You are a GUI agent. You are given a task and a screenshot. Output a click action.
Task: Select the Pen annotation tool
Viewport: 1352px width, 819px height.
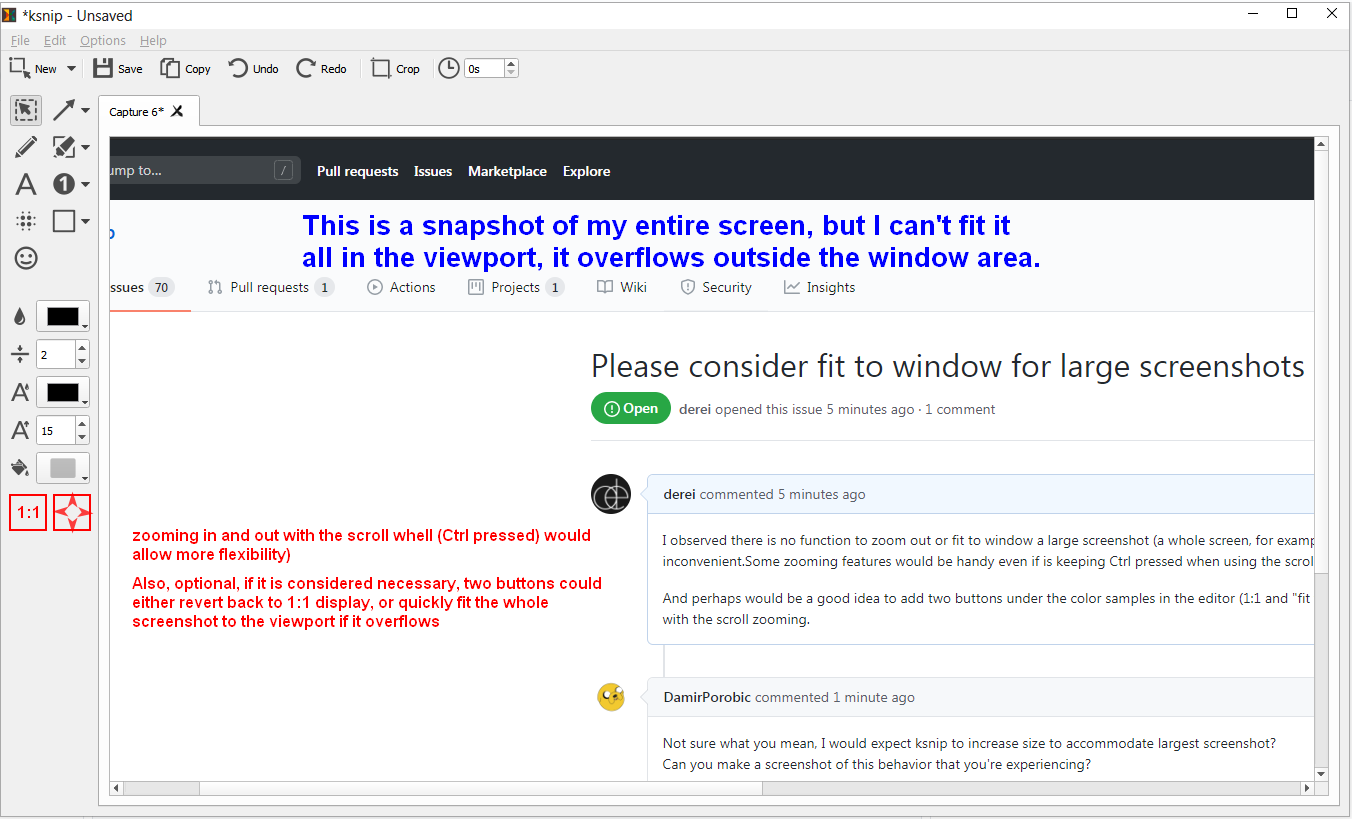click(26, 147)
